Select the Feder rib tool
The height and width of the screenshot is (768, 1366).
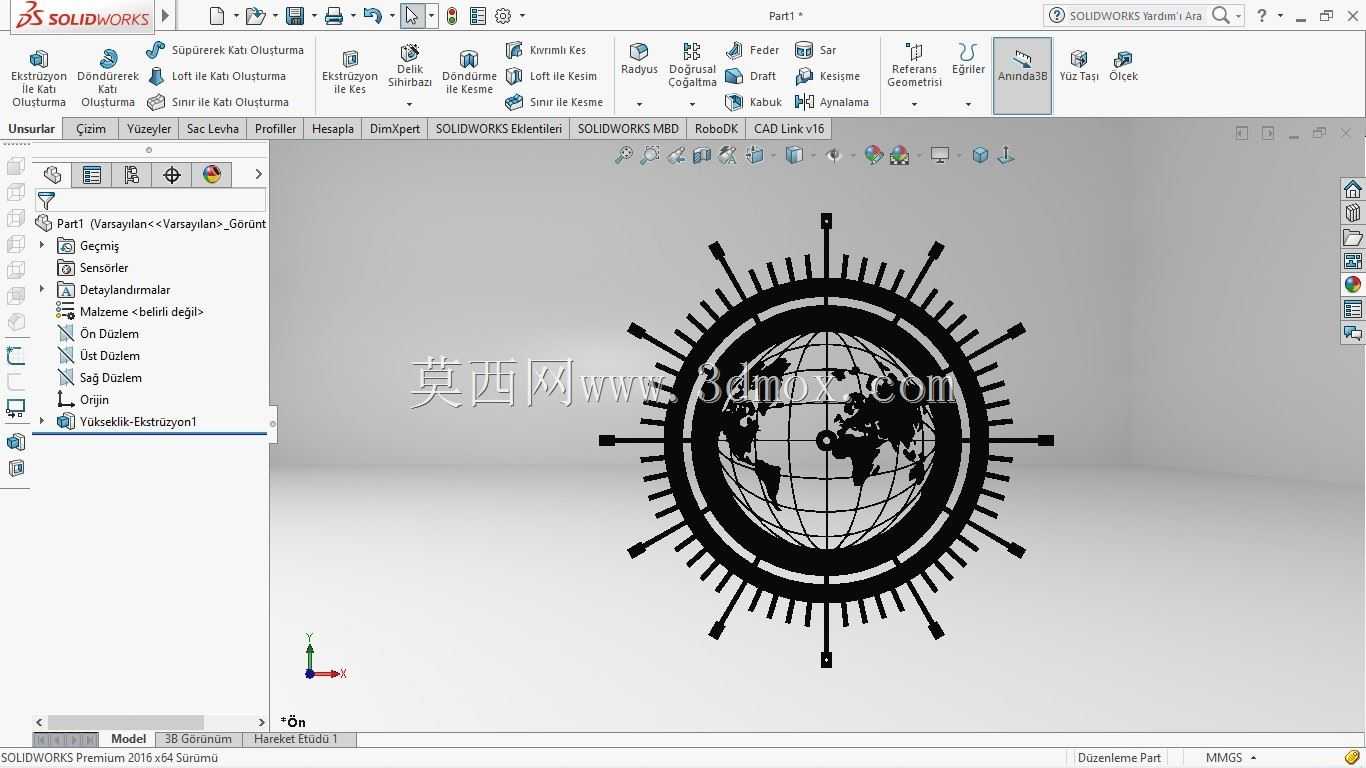pos(753,50)
